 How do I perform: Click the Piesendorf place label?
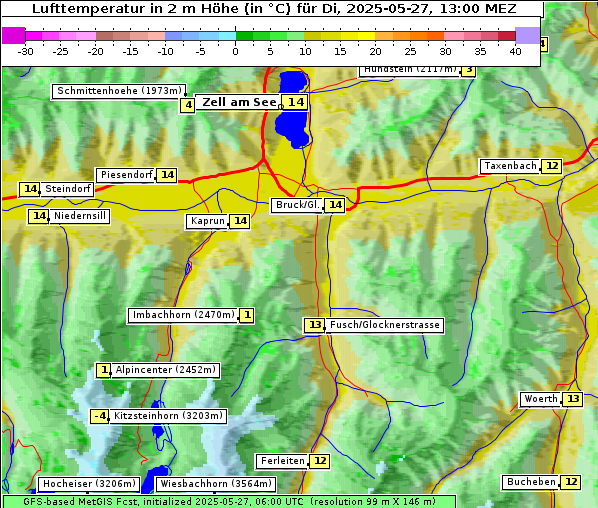tap(126, 175)
